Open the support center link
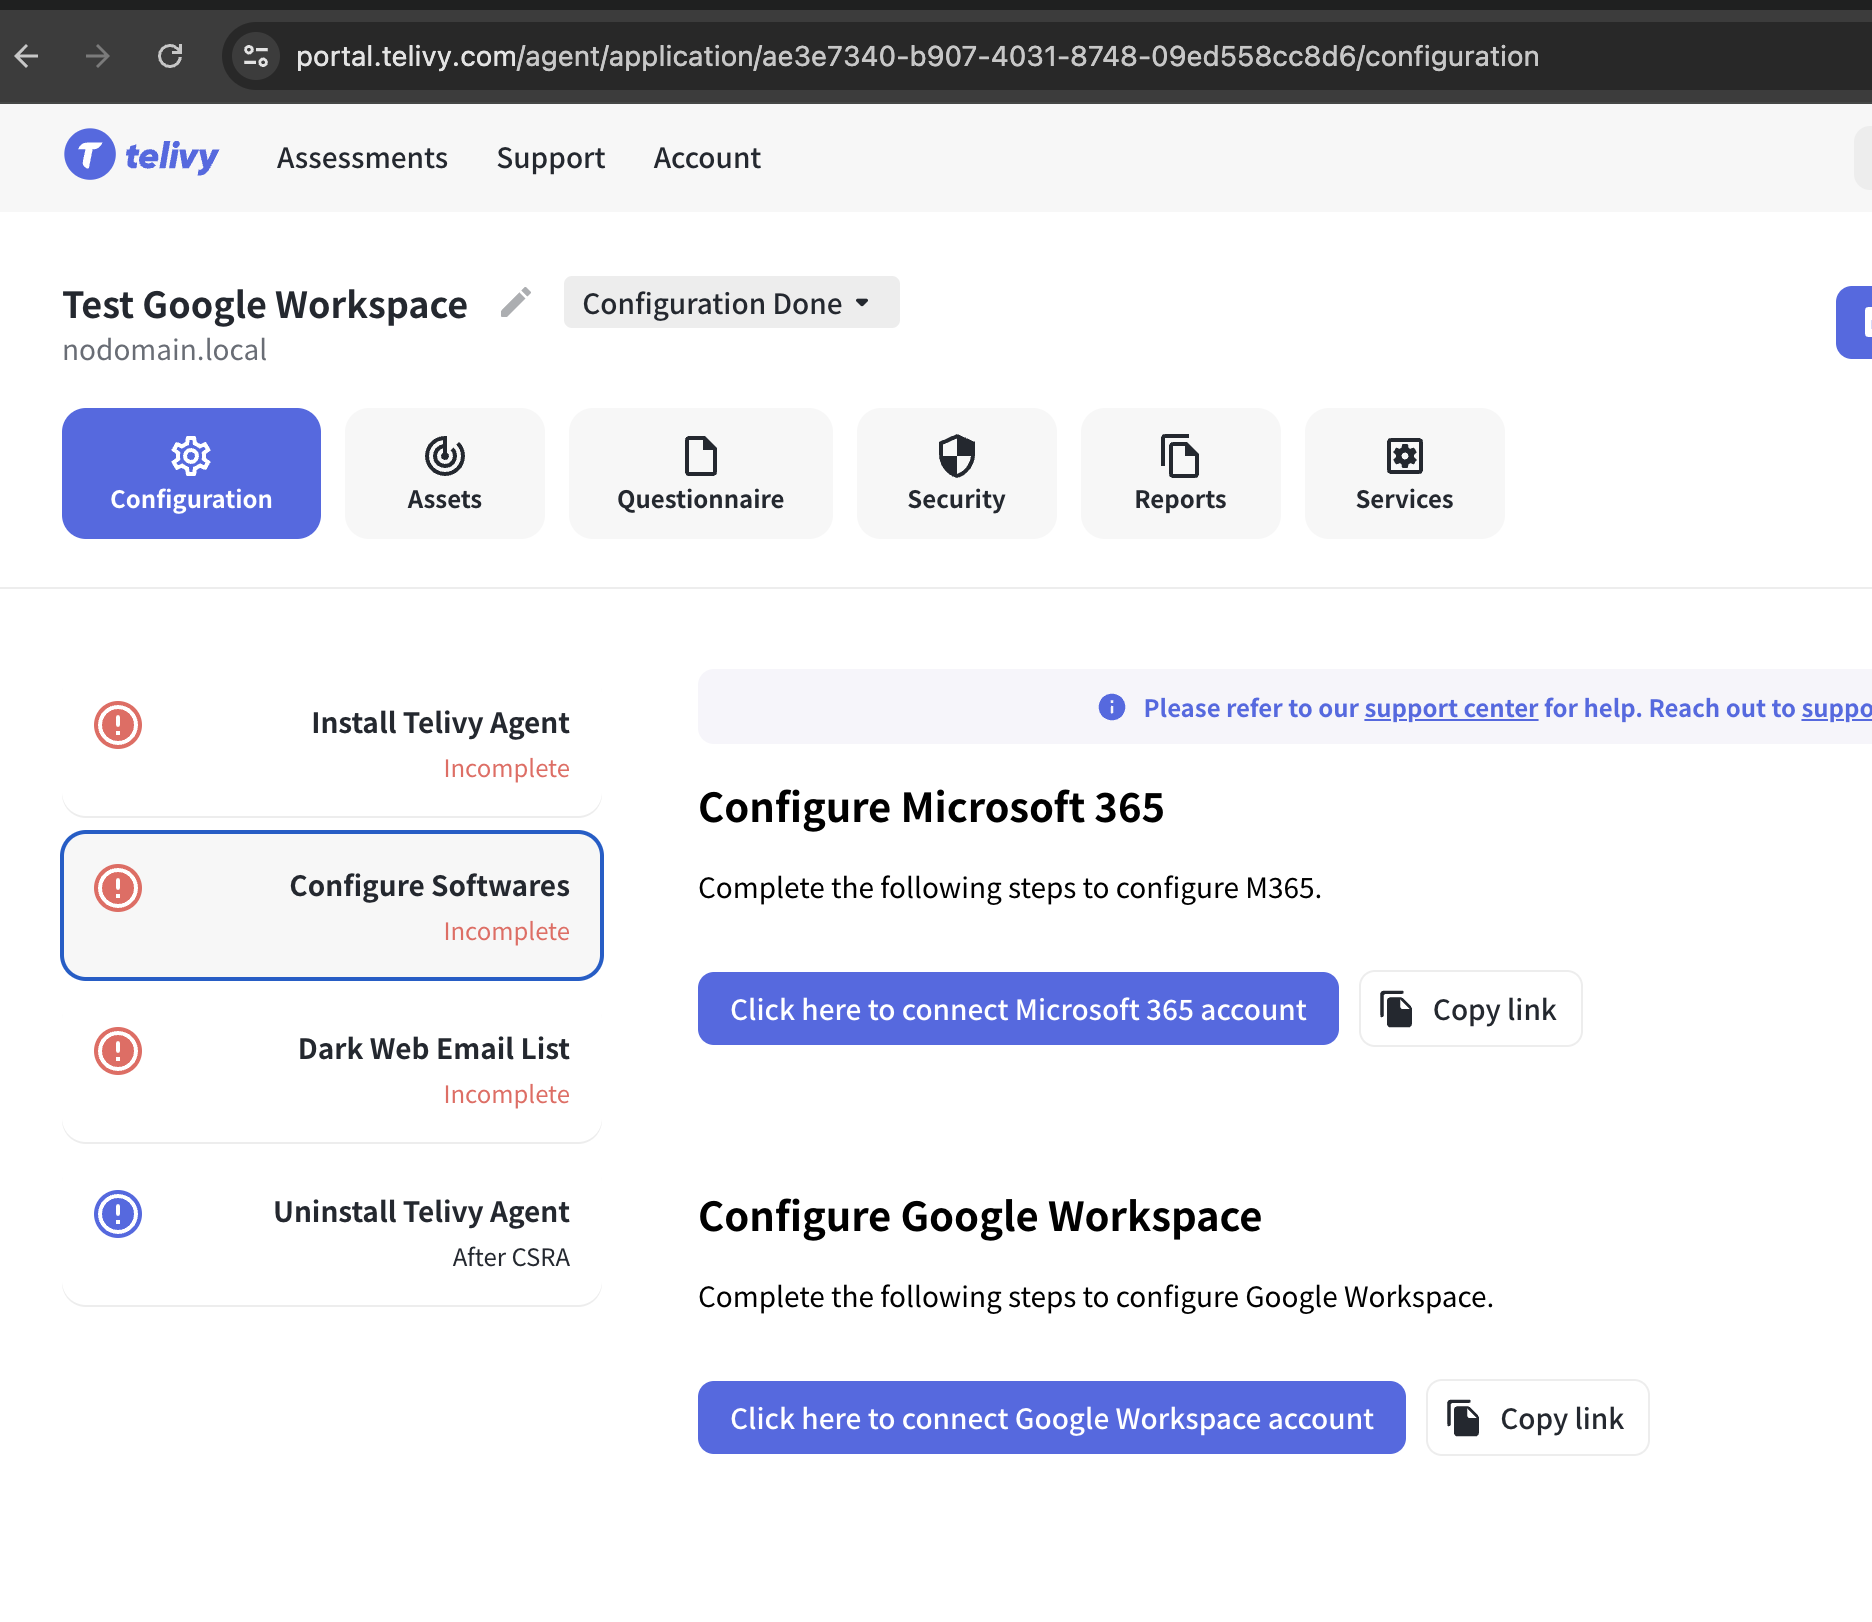This screenshot has width=1872, height=1622. click(x=1451, y=708)
